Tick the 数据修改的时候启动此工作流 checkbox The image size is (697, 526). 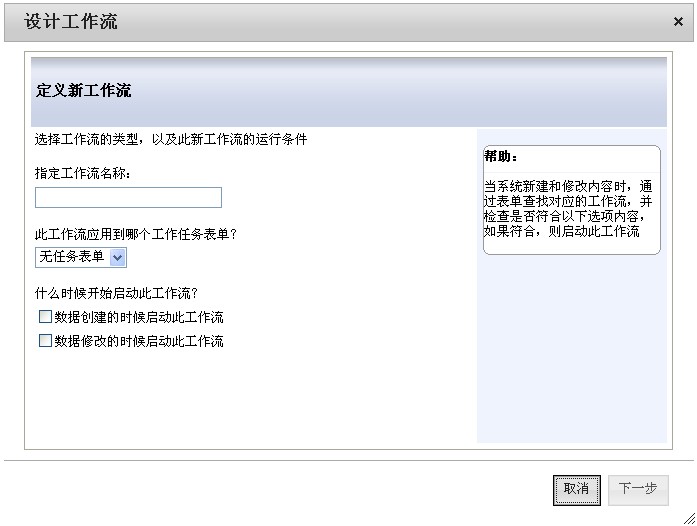tap(45, 341)
